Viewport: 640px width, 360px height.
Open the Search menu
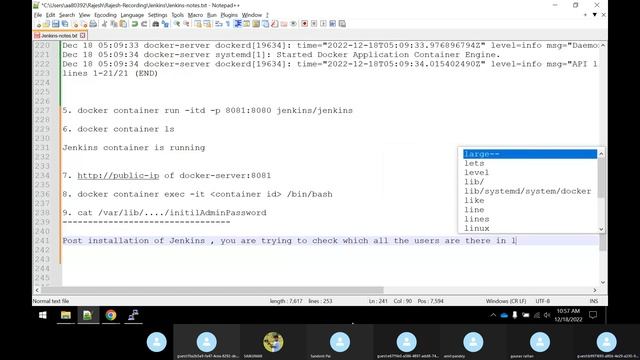tap(67, 15)
